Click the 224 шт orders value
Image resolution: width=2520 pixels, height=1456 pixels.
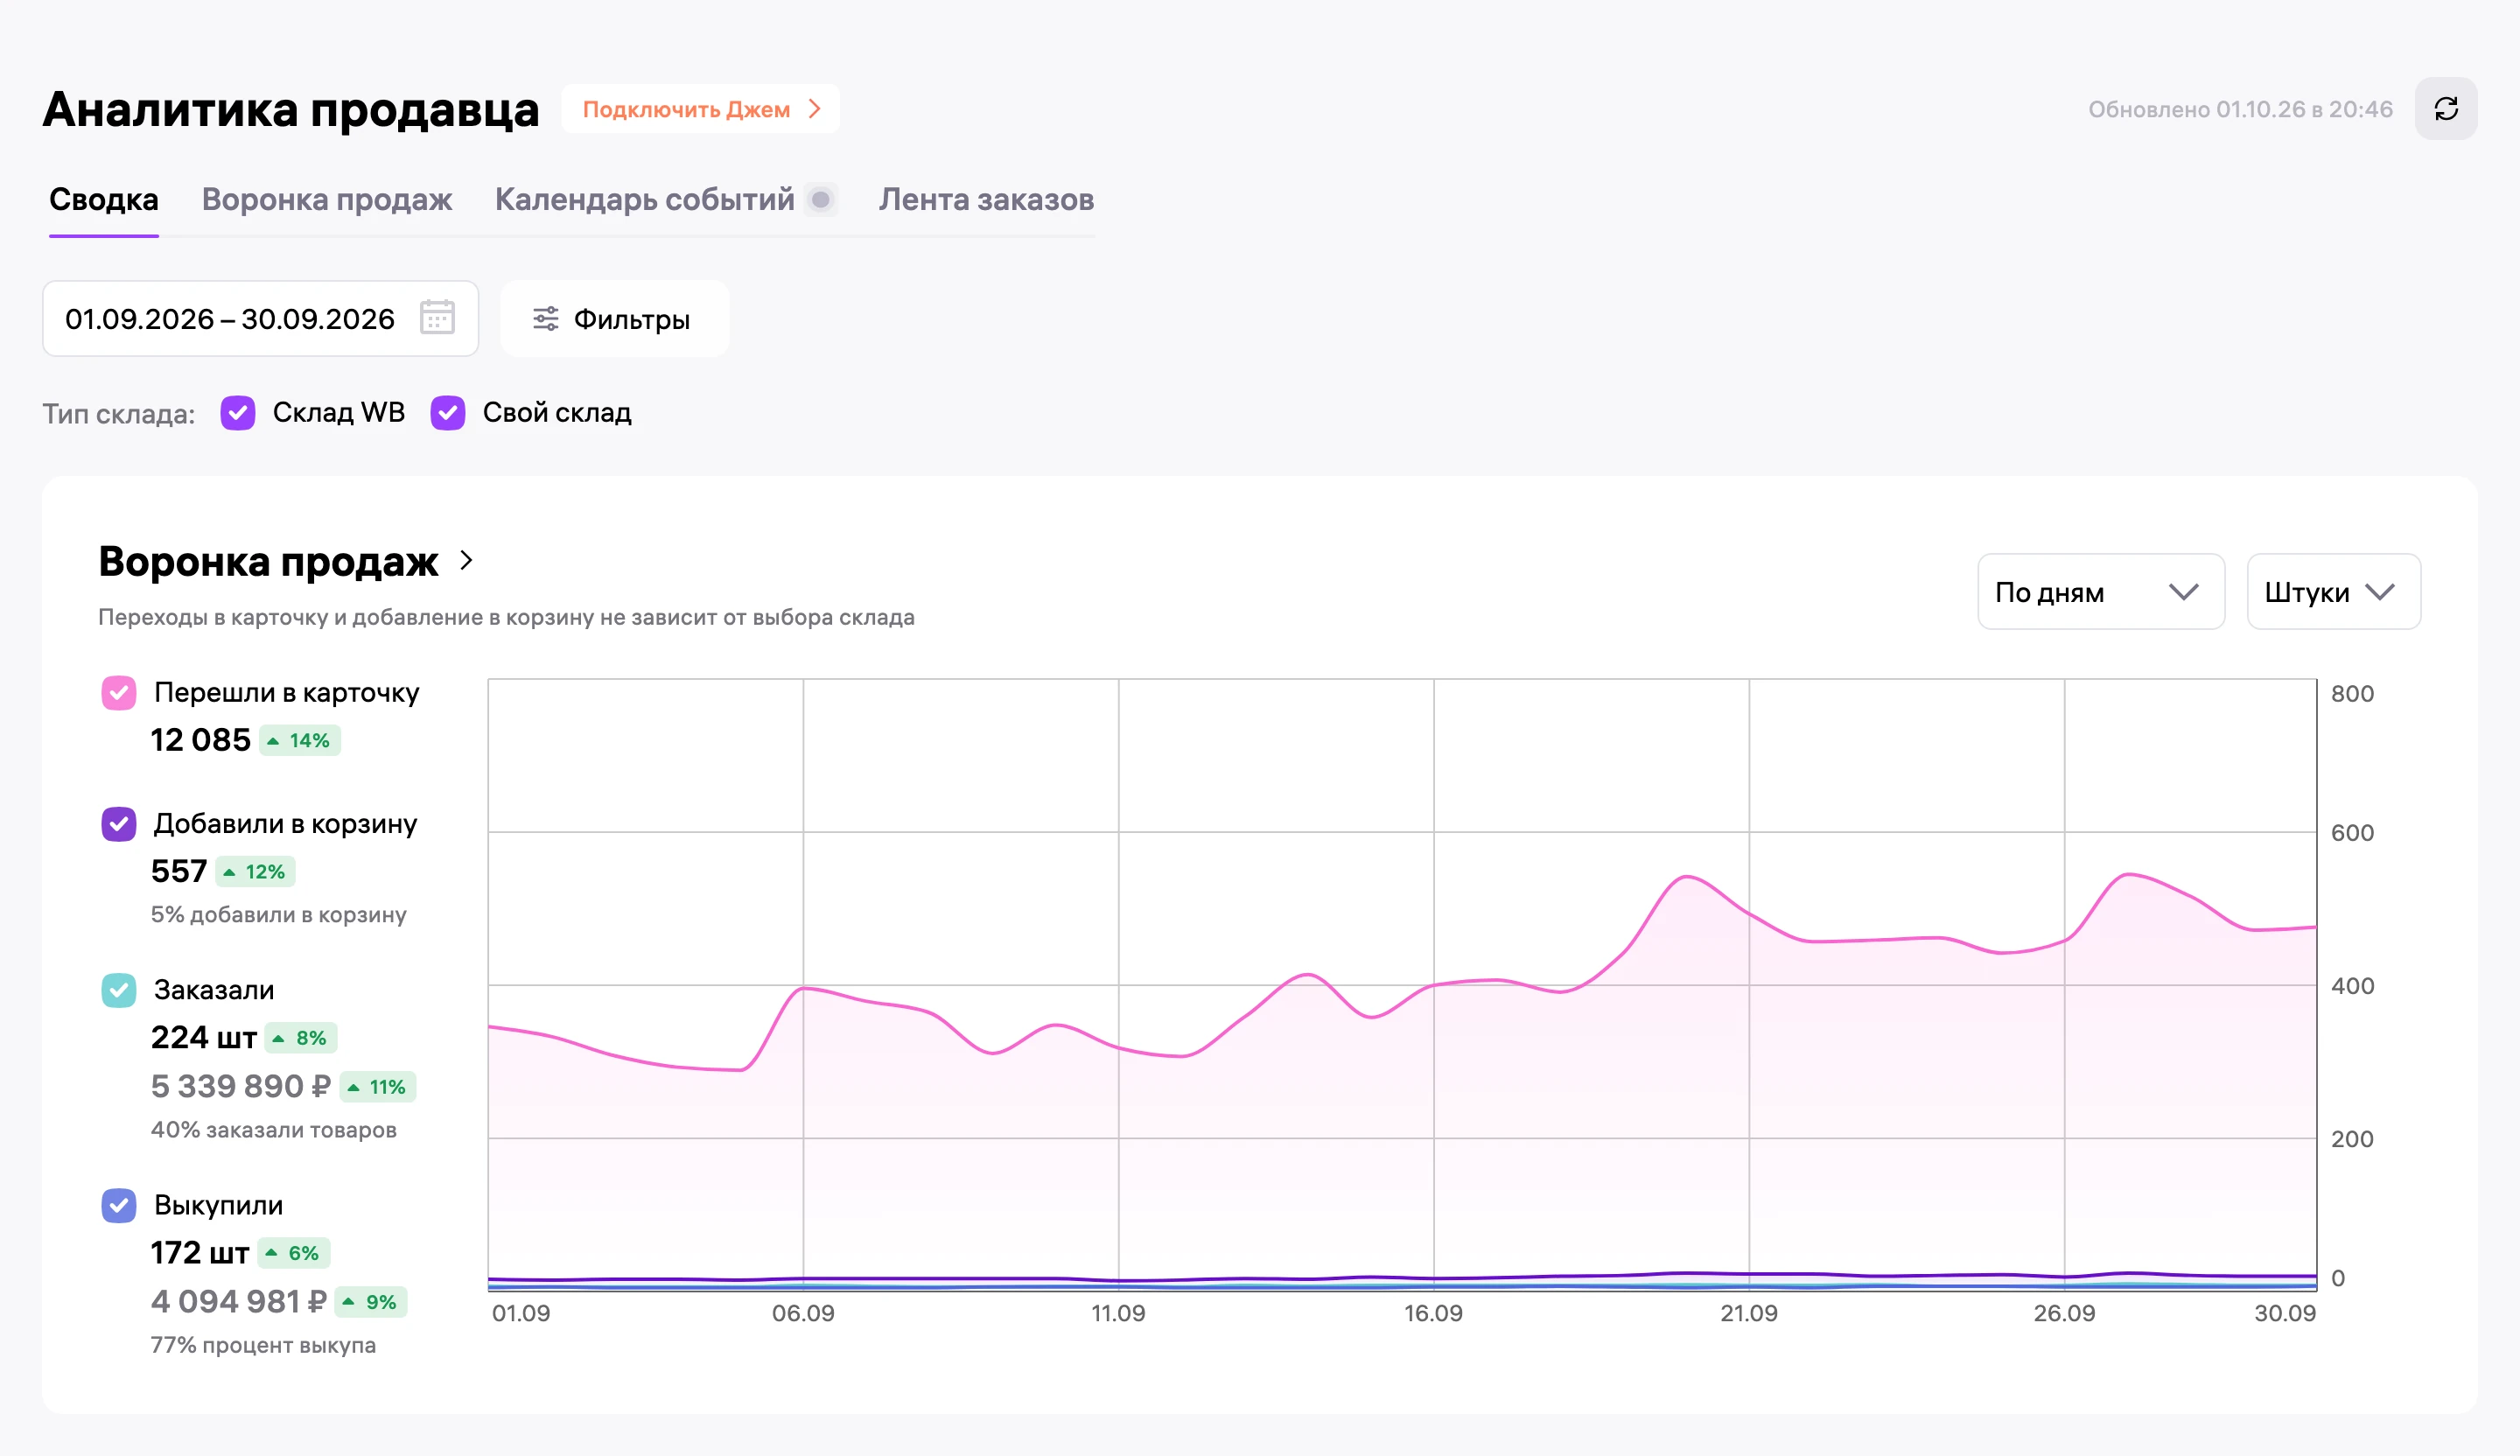(204, 1038)
